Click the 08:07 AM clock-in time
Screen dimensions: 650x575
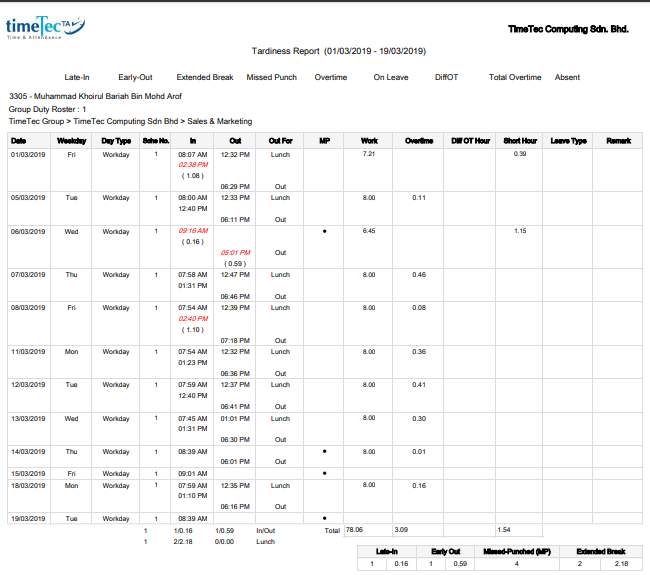(193, 155)
